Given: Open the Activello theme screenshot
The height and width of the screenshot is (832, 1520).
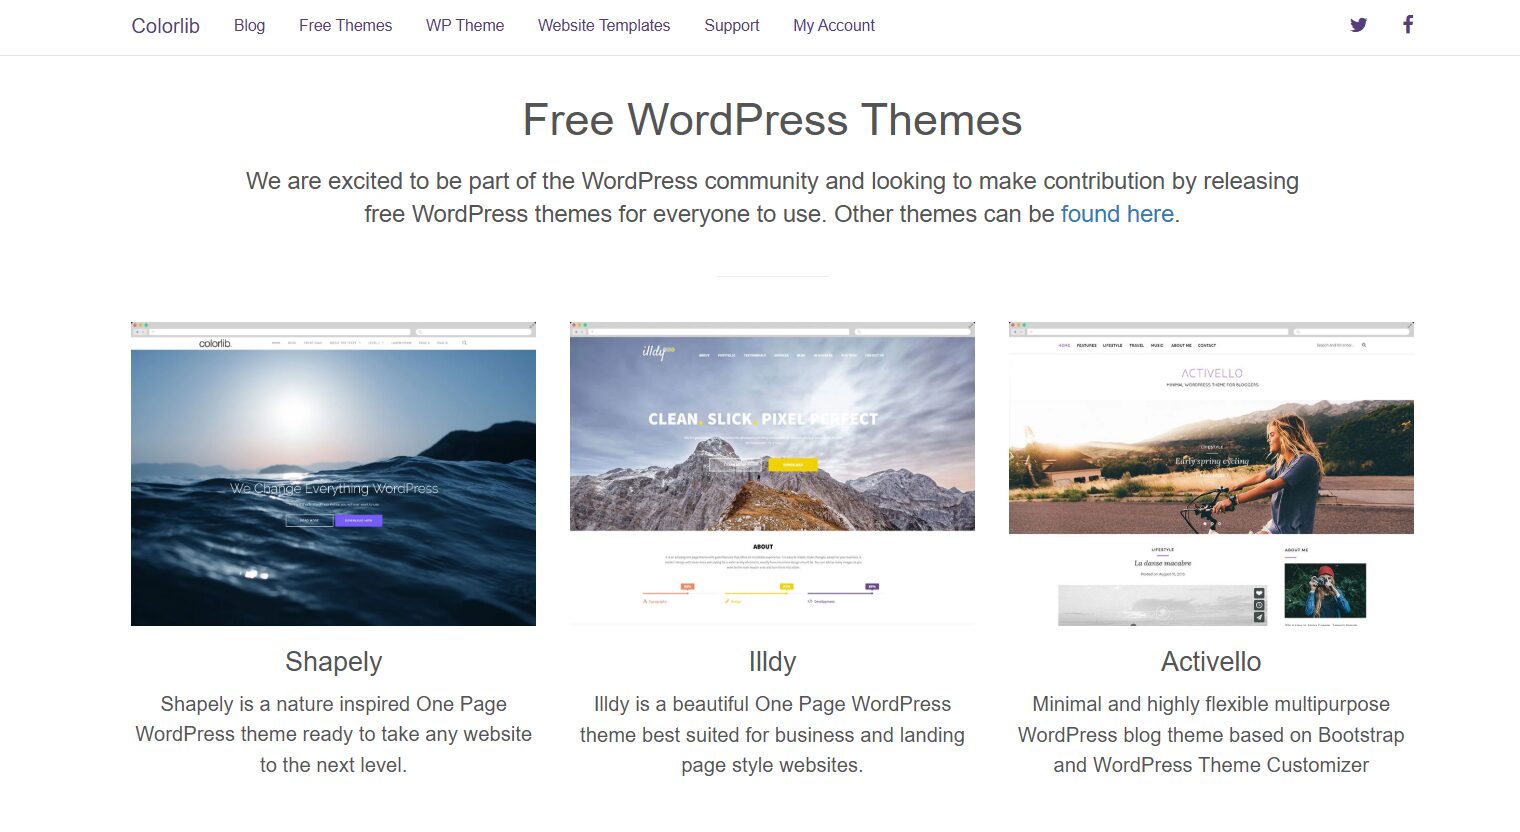Looking at the screenshot, I should coord(1211,474).
